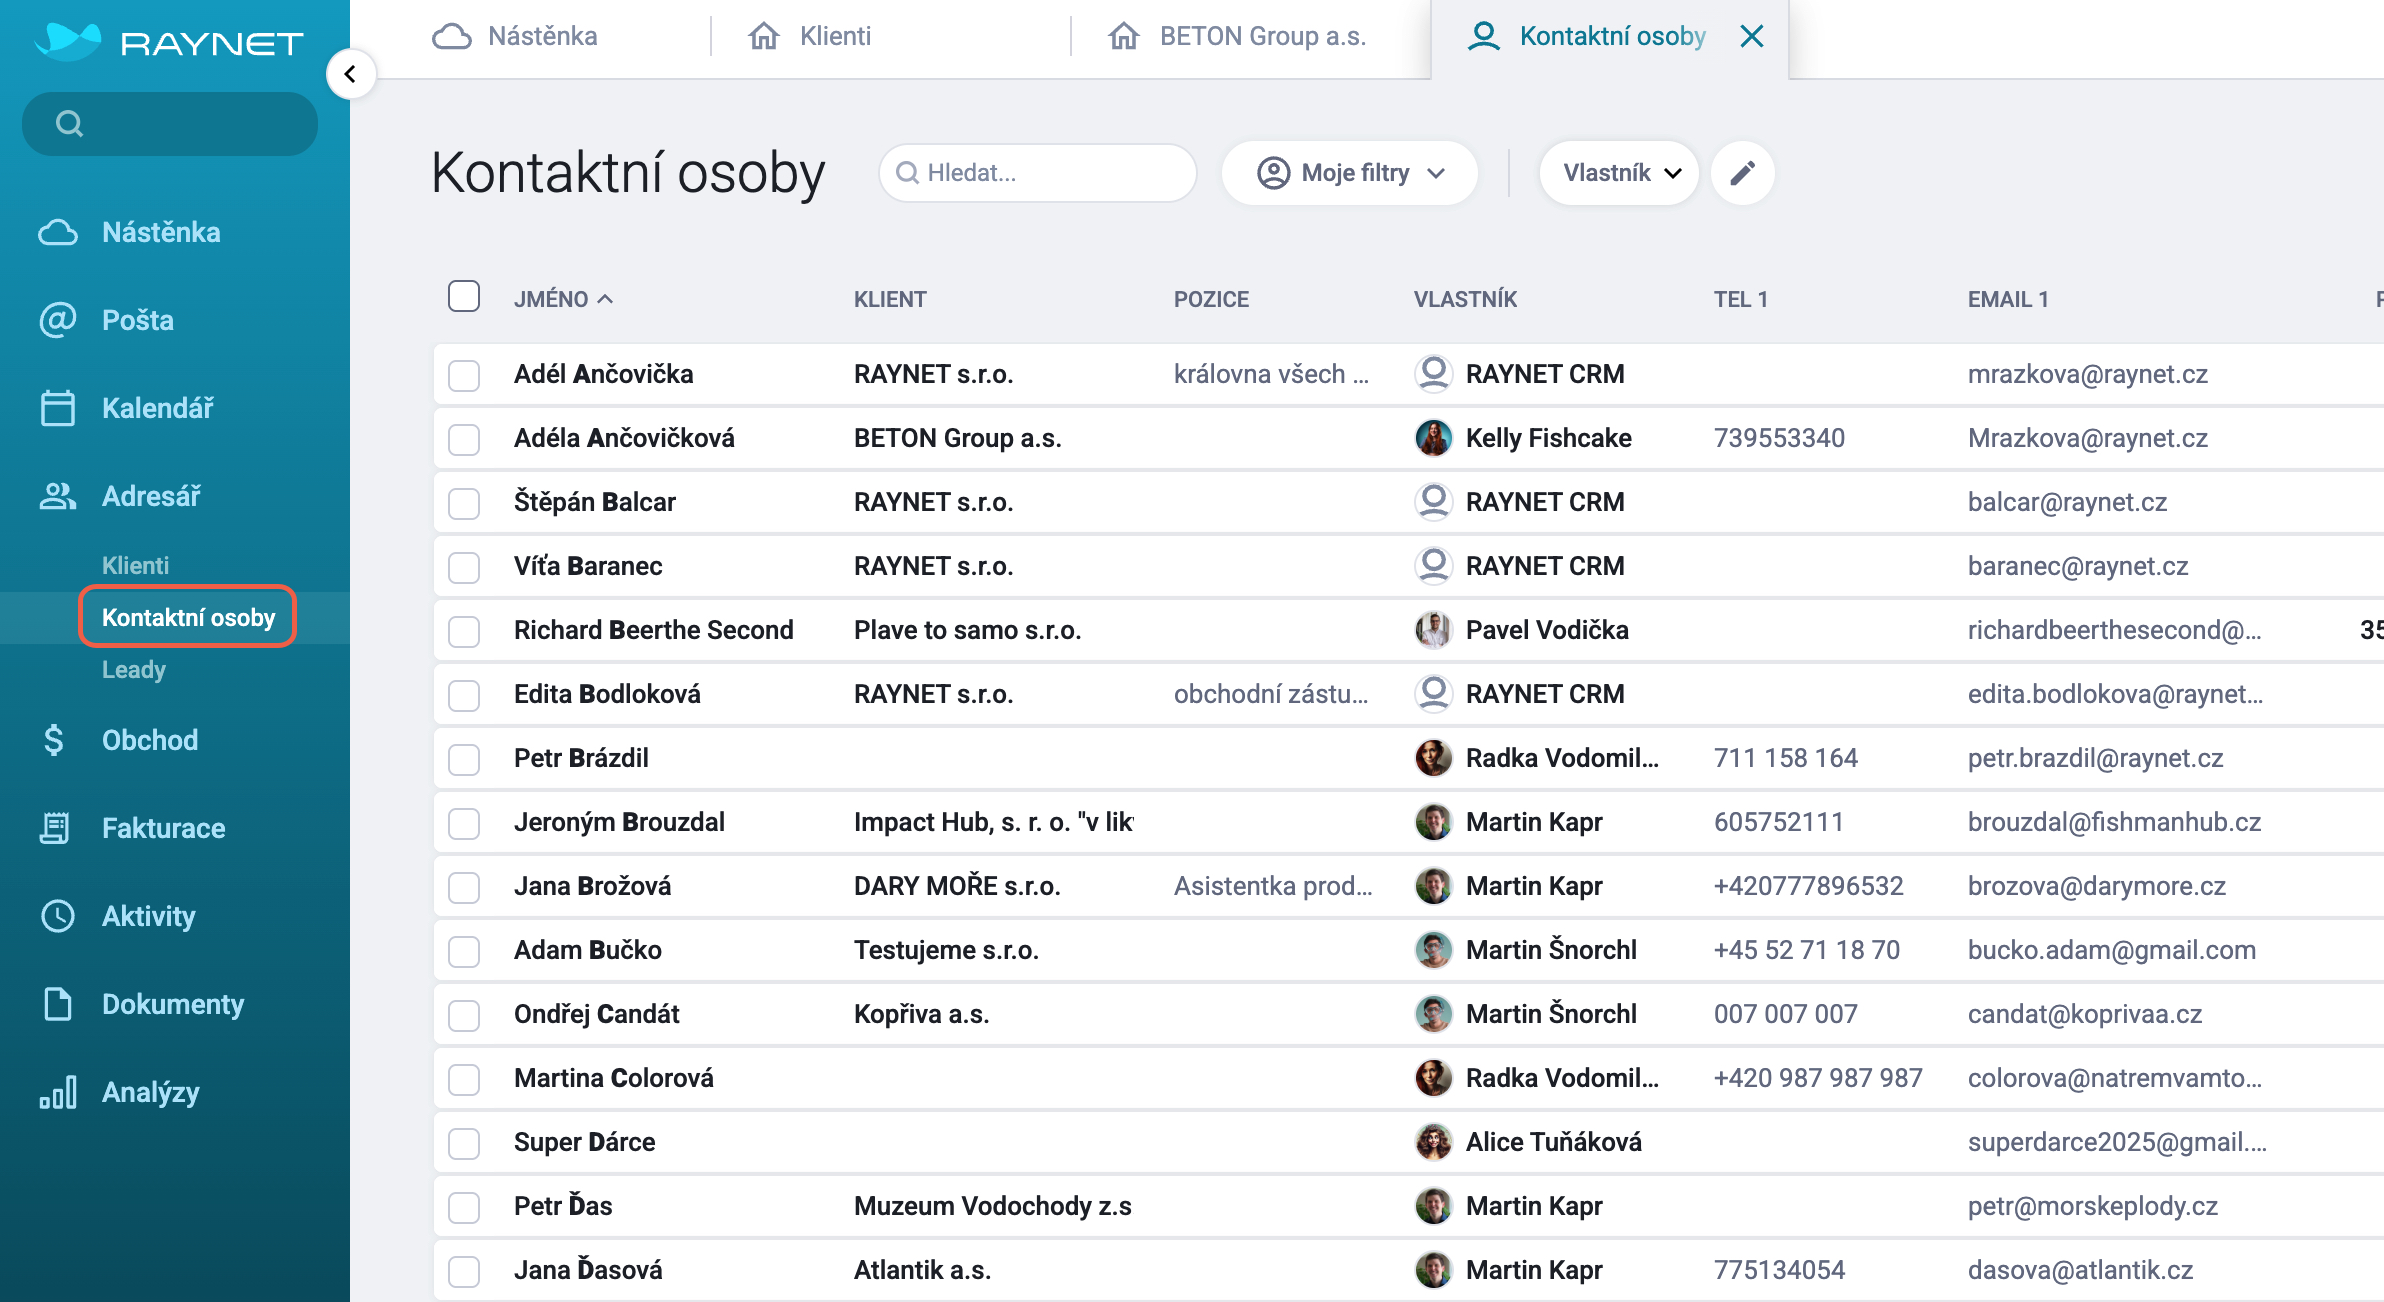Open Obchod dollar icon in sidebar

pos(54,740)
